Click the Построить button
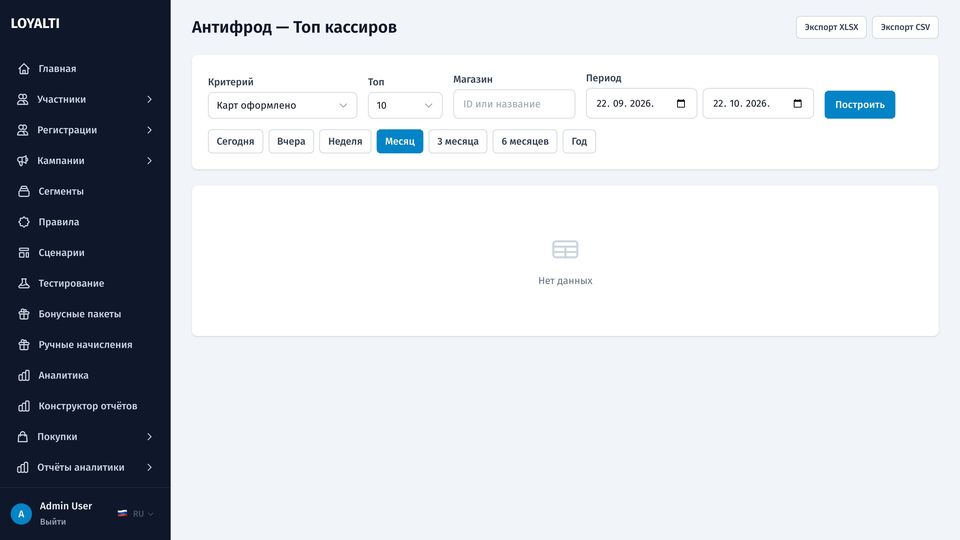The width and height of the screenshot is (960, 540). (x=860, y=105)
